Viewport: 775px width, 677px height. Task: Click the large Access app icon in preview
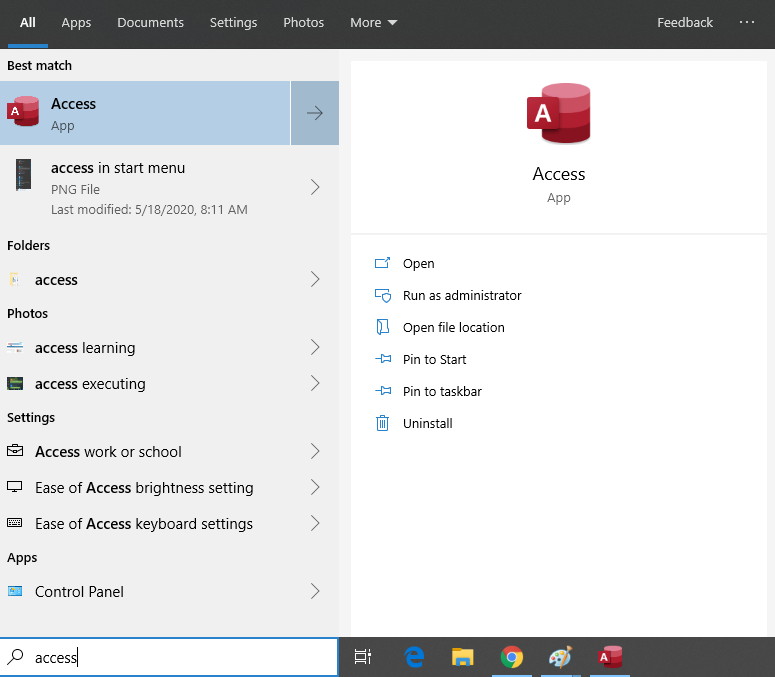(558, 115)
